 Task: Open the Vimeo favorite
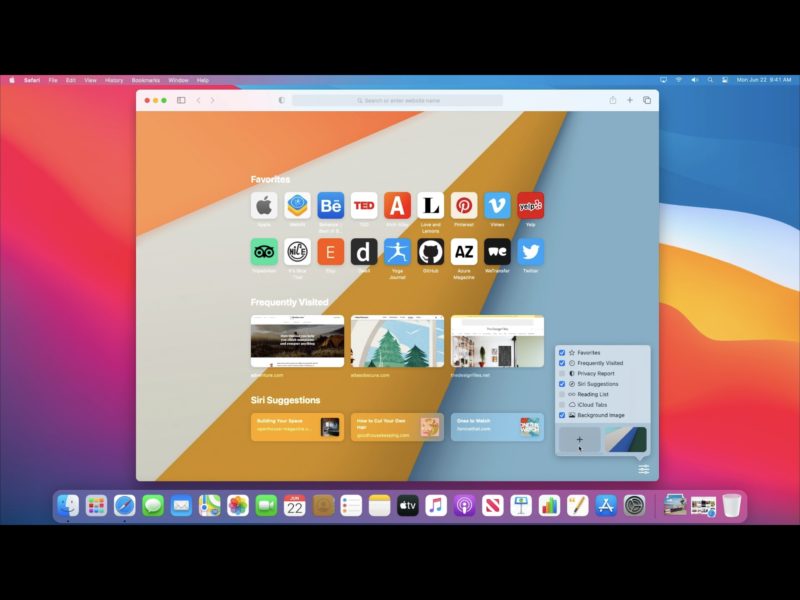[x=497, y=206]
